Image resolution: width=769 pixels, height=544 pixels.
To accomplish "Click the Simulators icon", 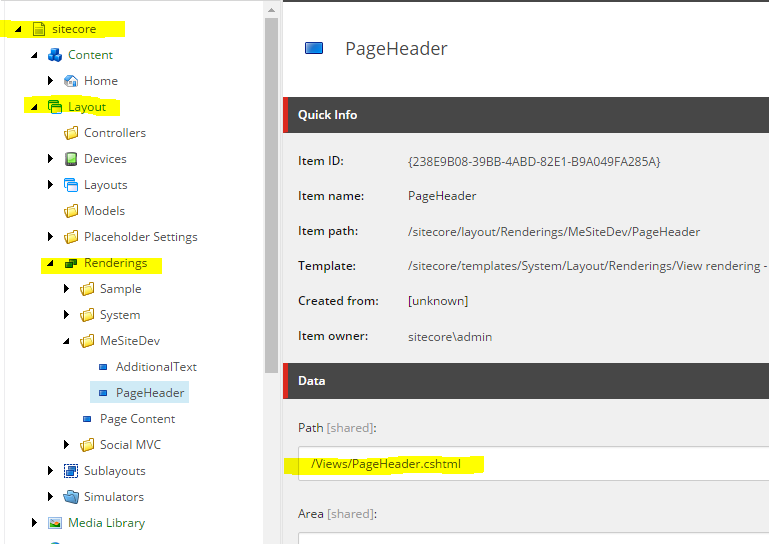I will tap(71, 497).
